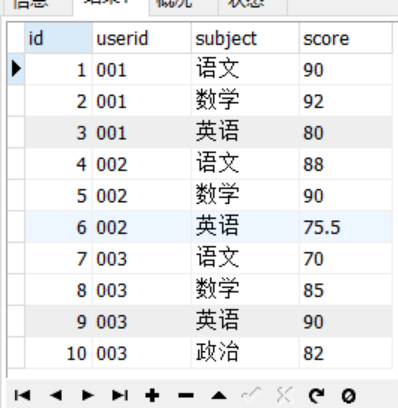Click userid 002 in row id 5
This screenshot has width=398, height=408.
(x=142, y=195)
